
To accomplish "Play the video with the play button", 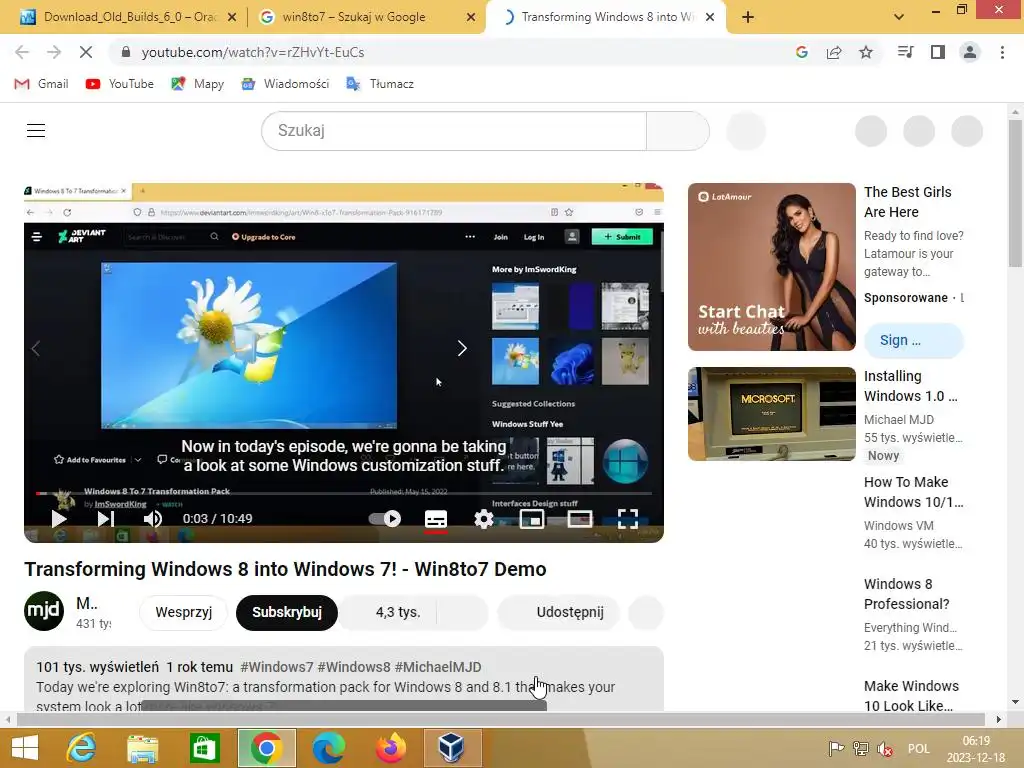I will coord(59,519).
